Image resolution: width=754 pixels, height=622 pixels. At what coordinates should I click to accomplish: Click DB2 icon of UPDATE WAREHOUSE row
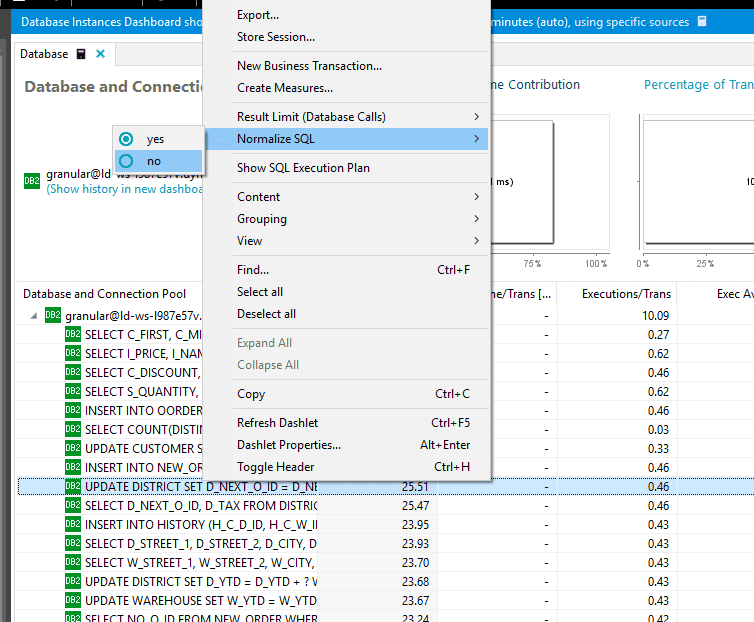pyautogui.click(x=73, y=600)
